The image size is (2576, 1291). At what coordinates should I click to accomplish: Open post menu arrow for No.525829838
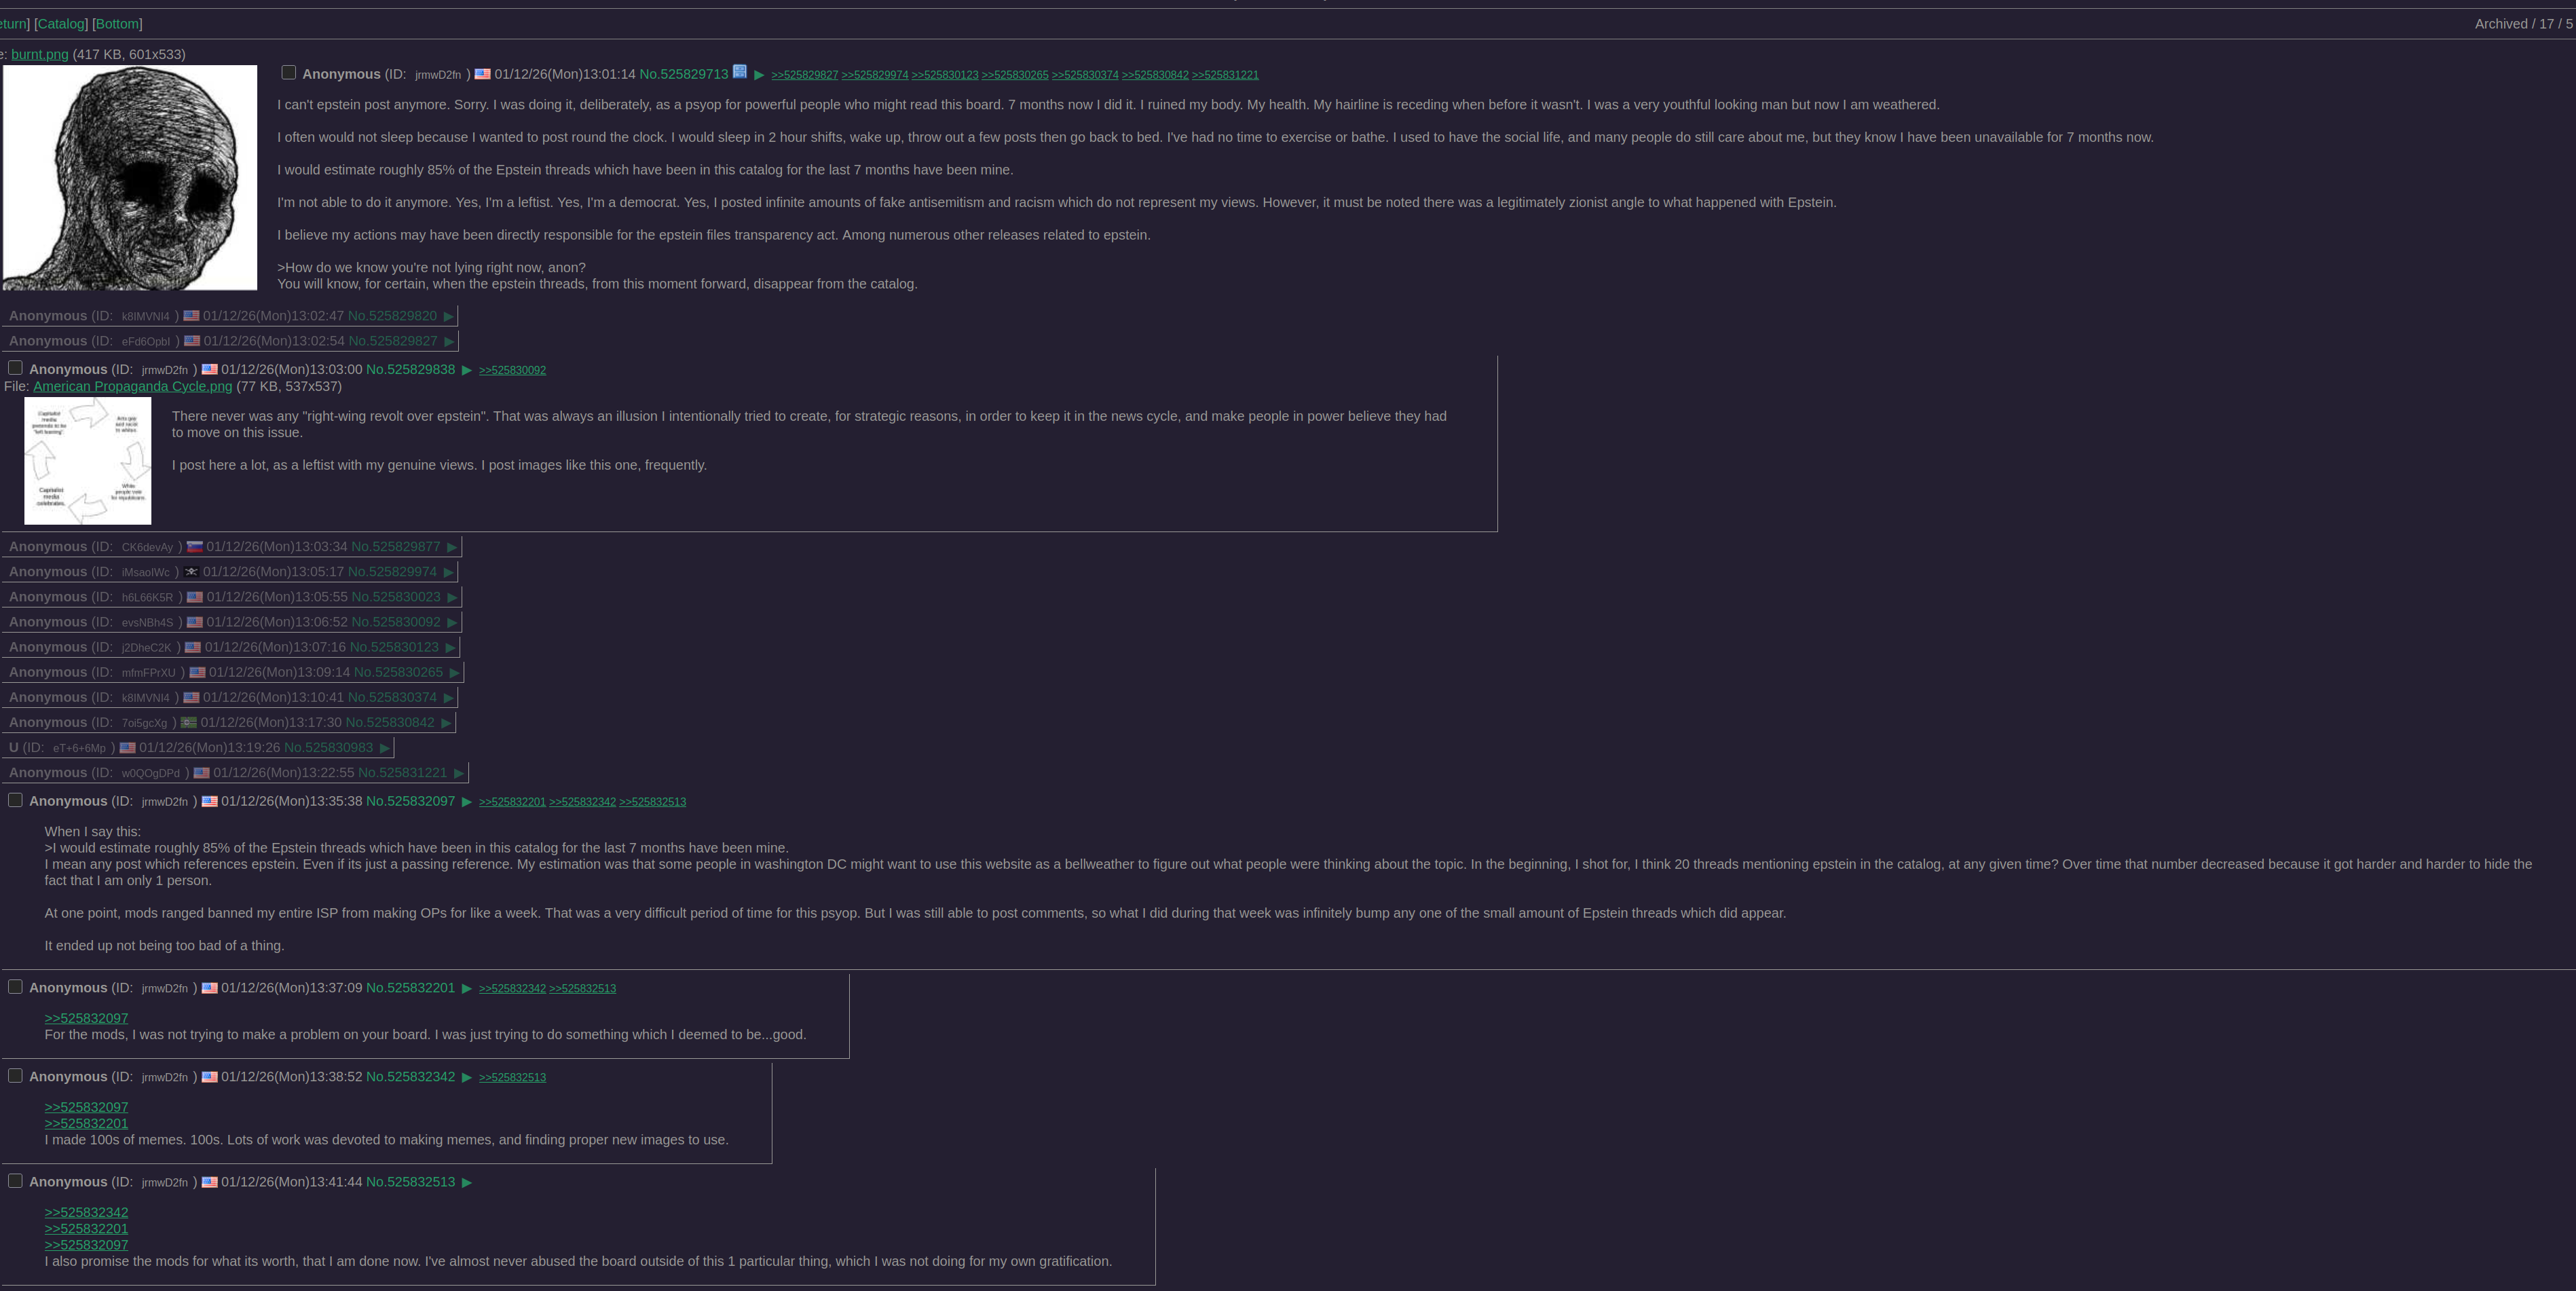pos(466,370)
